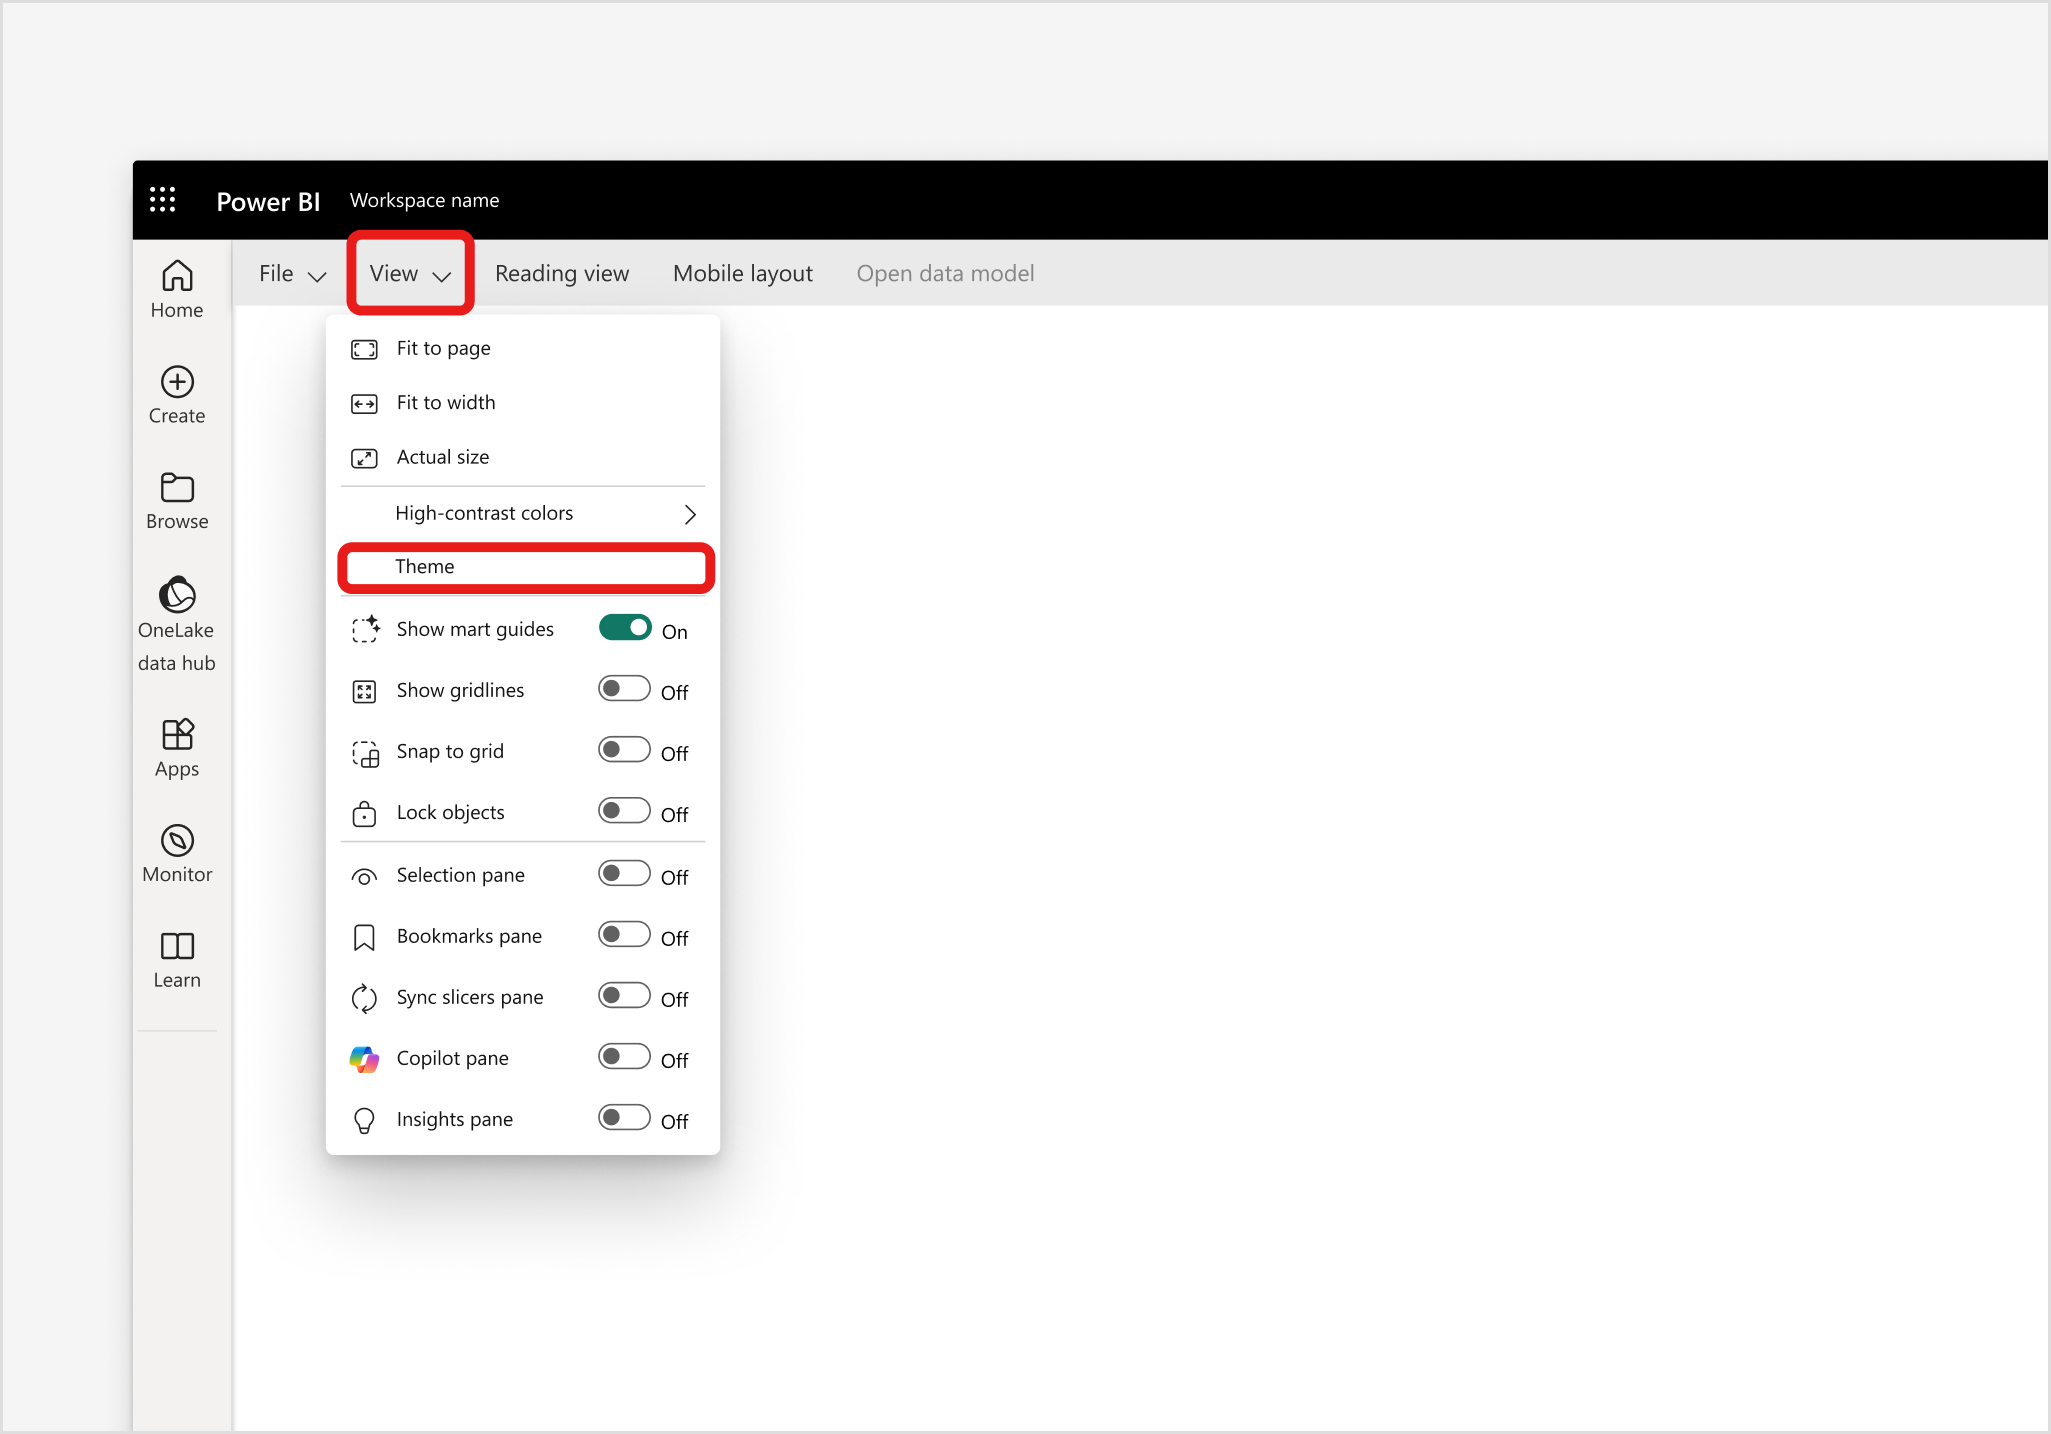
Task: Toggle Lock objects on
Action: tap(624, 811)
